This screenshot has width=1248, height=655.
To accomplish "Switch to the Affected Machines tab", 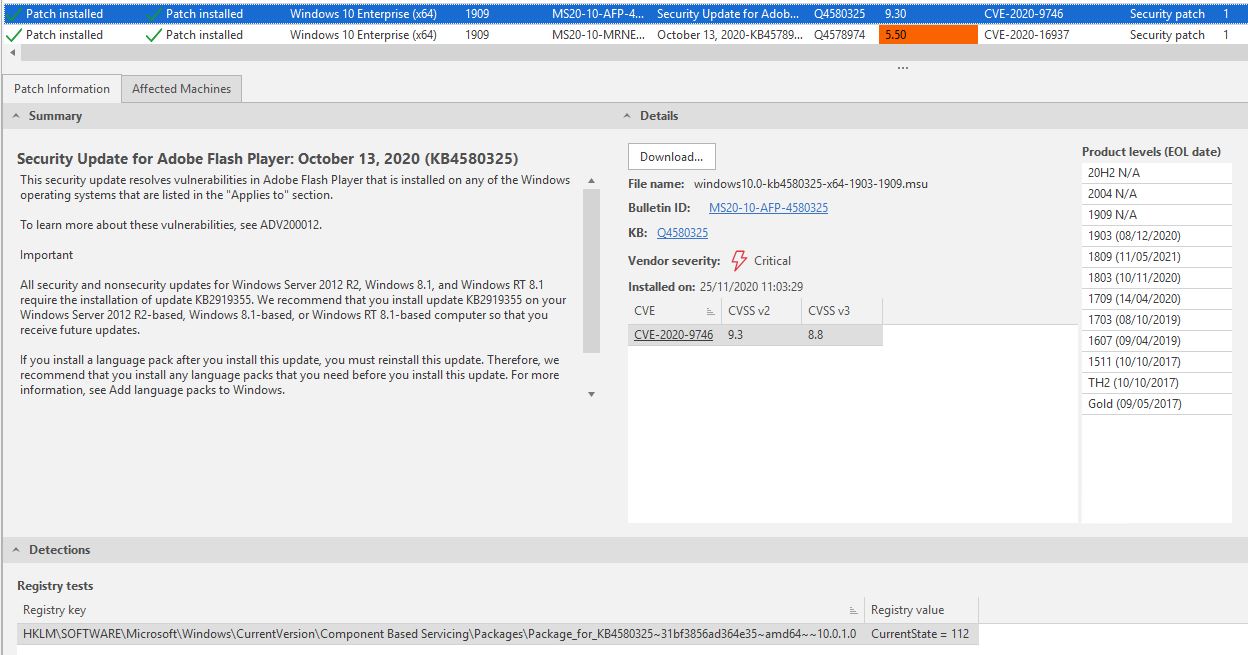I will 181,89.
